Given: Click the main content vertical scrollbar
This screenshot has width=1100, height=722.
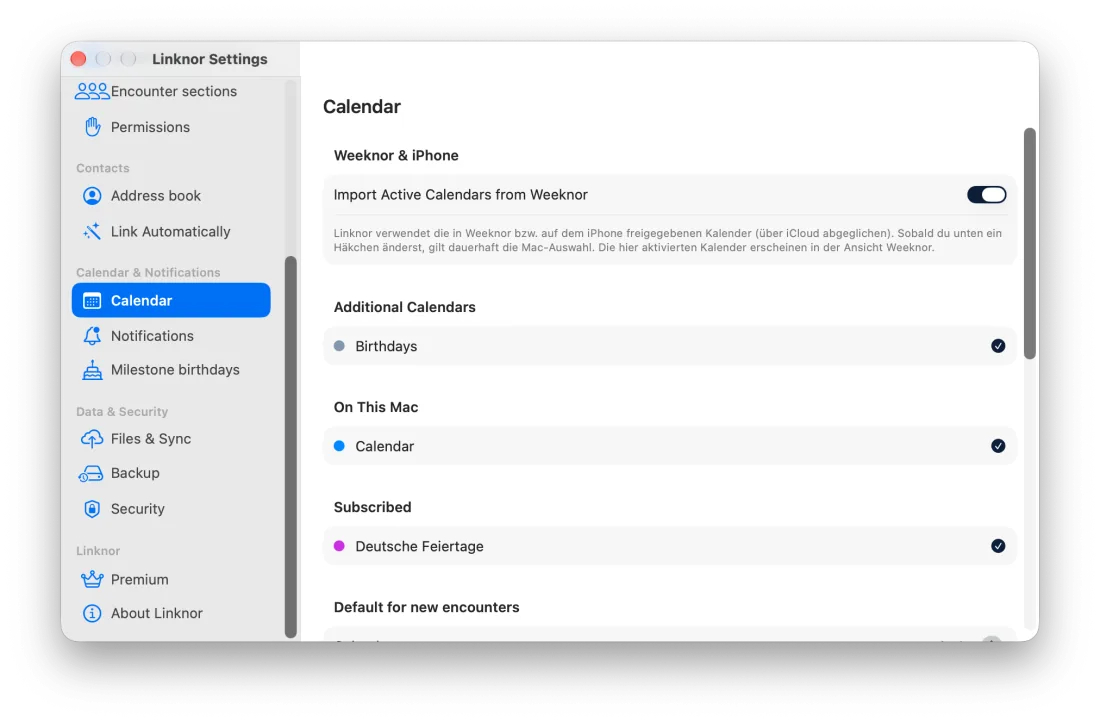Looking at the screenshot, I should [x=1029, y=243].
